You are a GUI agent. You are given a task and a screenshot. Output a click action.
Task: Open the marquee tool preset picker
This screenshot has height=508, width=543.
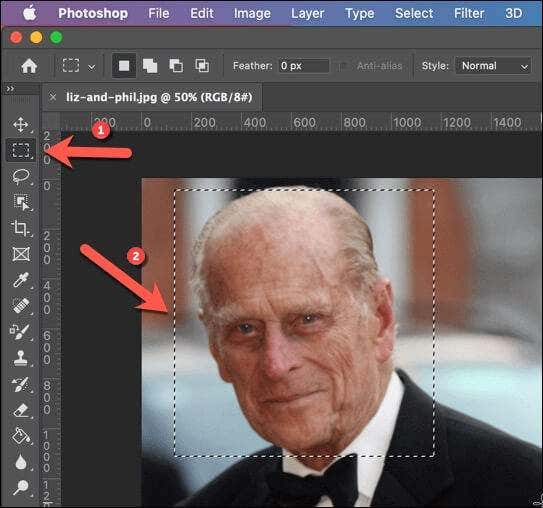pyautogui.click(x=79, y=65)
